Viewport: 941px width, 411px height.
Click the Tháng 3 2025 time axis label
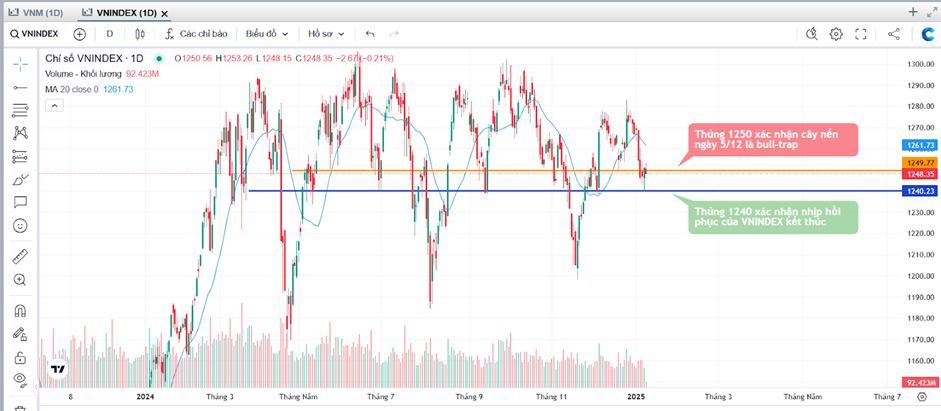point(718,397)
